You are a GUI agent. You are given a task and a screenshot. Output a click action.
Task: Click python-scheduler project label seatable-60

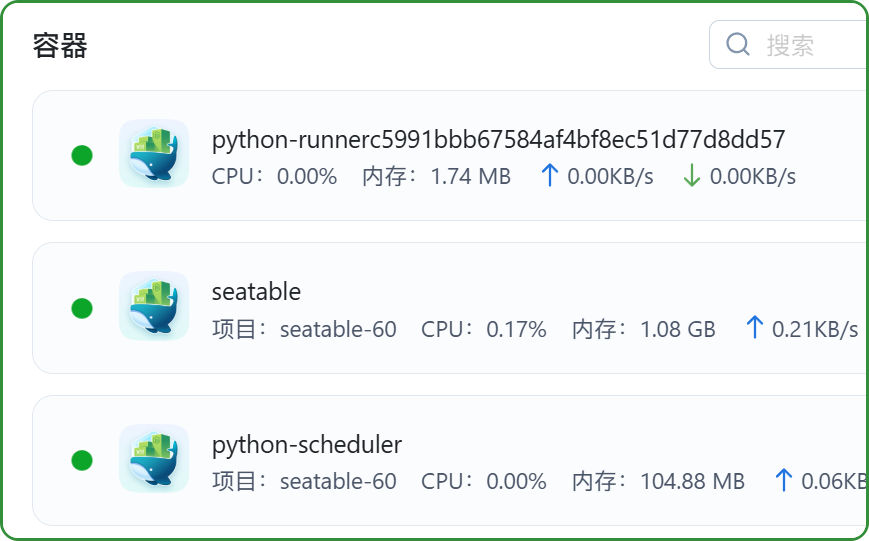(338, 481)
